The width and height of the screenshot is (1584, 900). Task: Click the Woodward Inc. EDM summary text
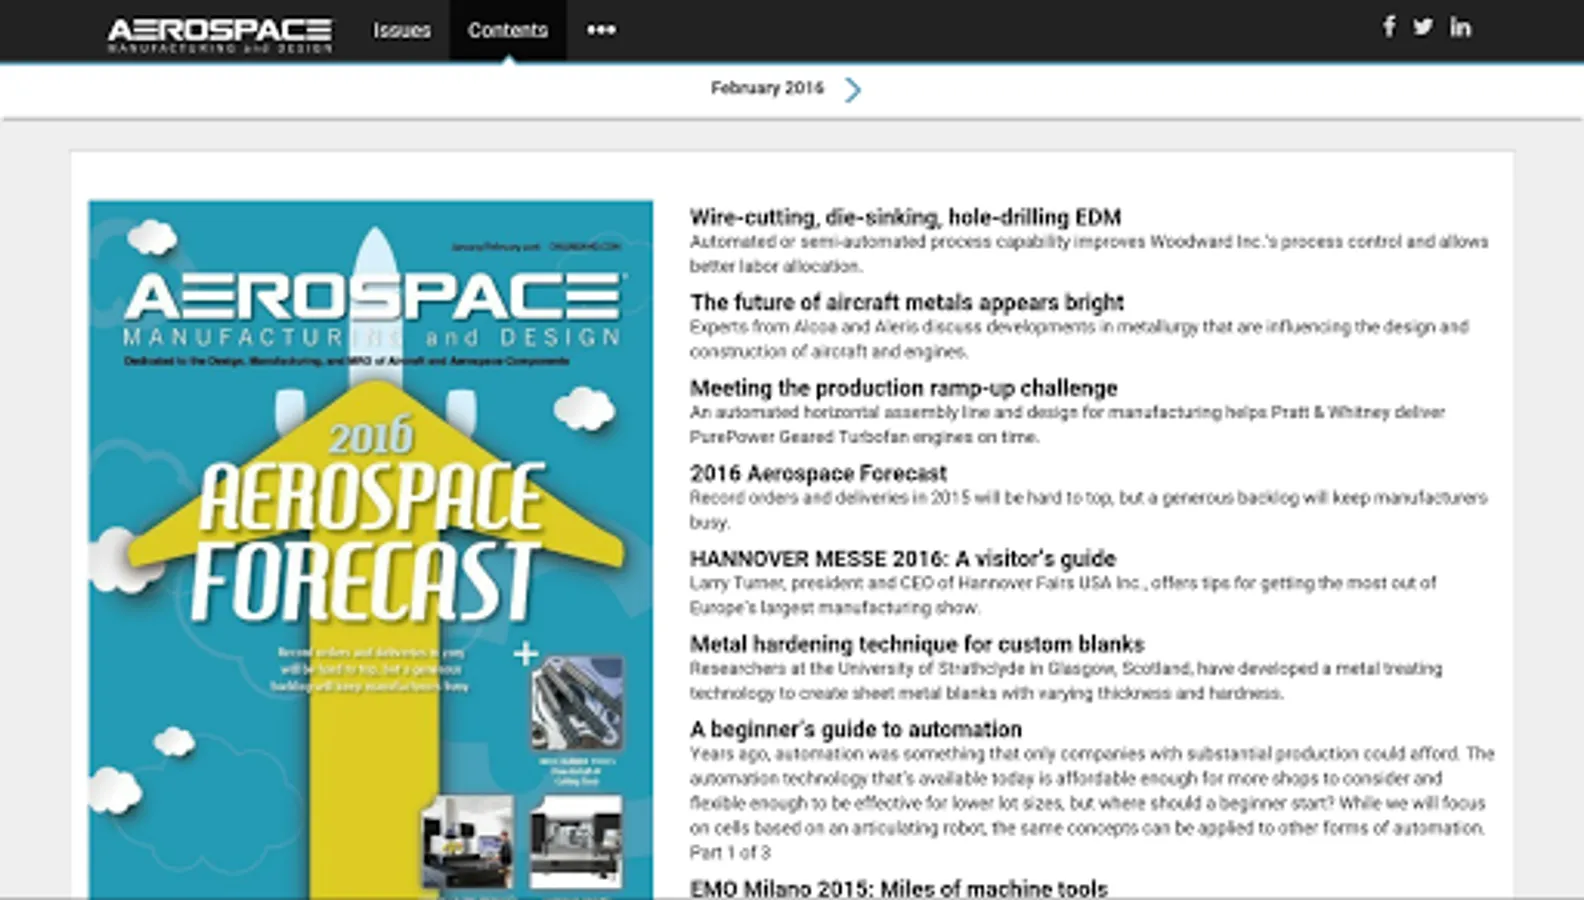click(x=1089, y=254)
